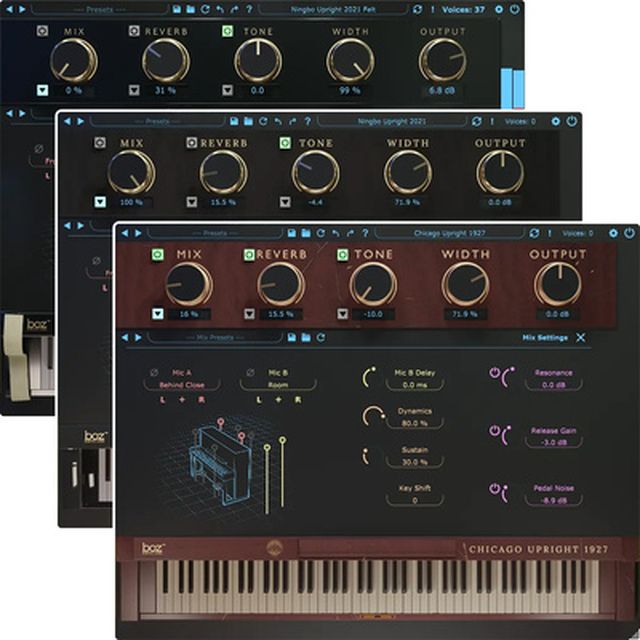Click Pedal Noise -8.9 dB value field
The image size is (640, 640).
(553, 500)
